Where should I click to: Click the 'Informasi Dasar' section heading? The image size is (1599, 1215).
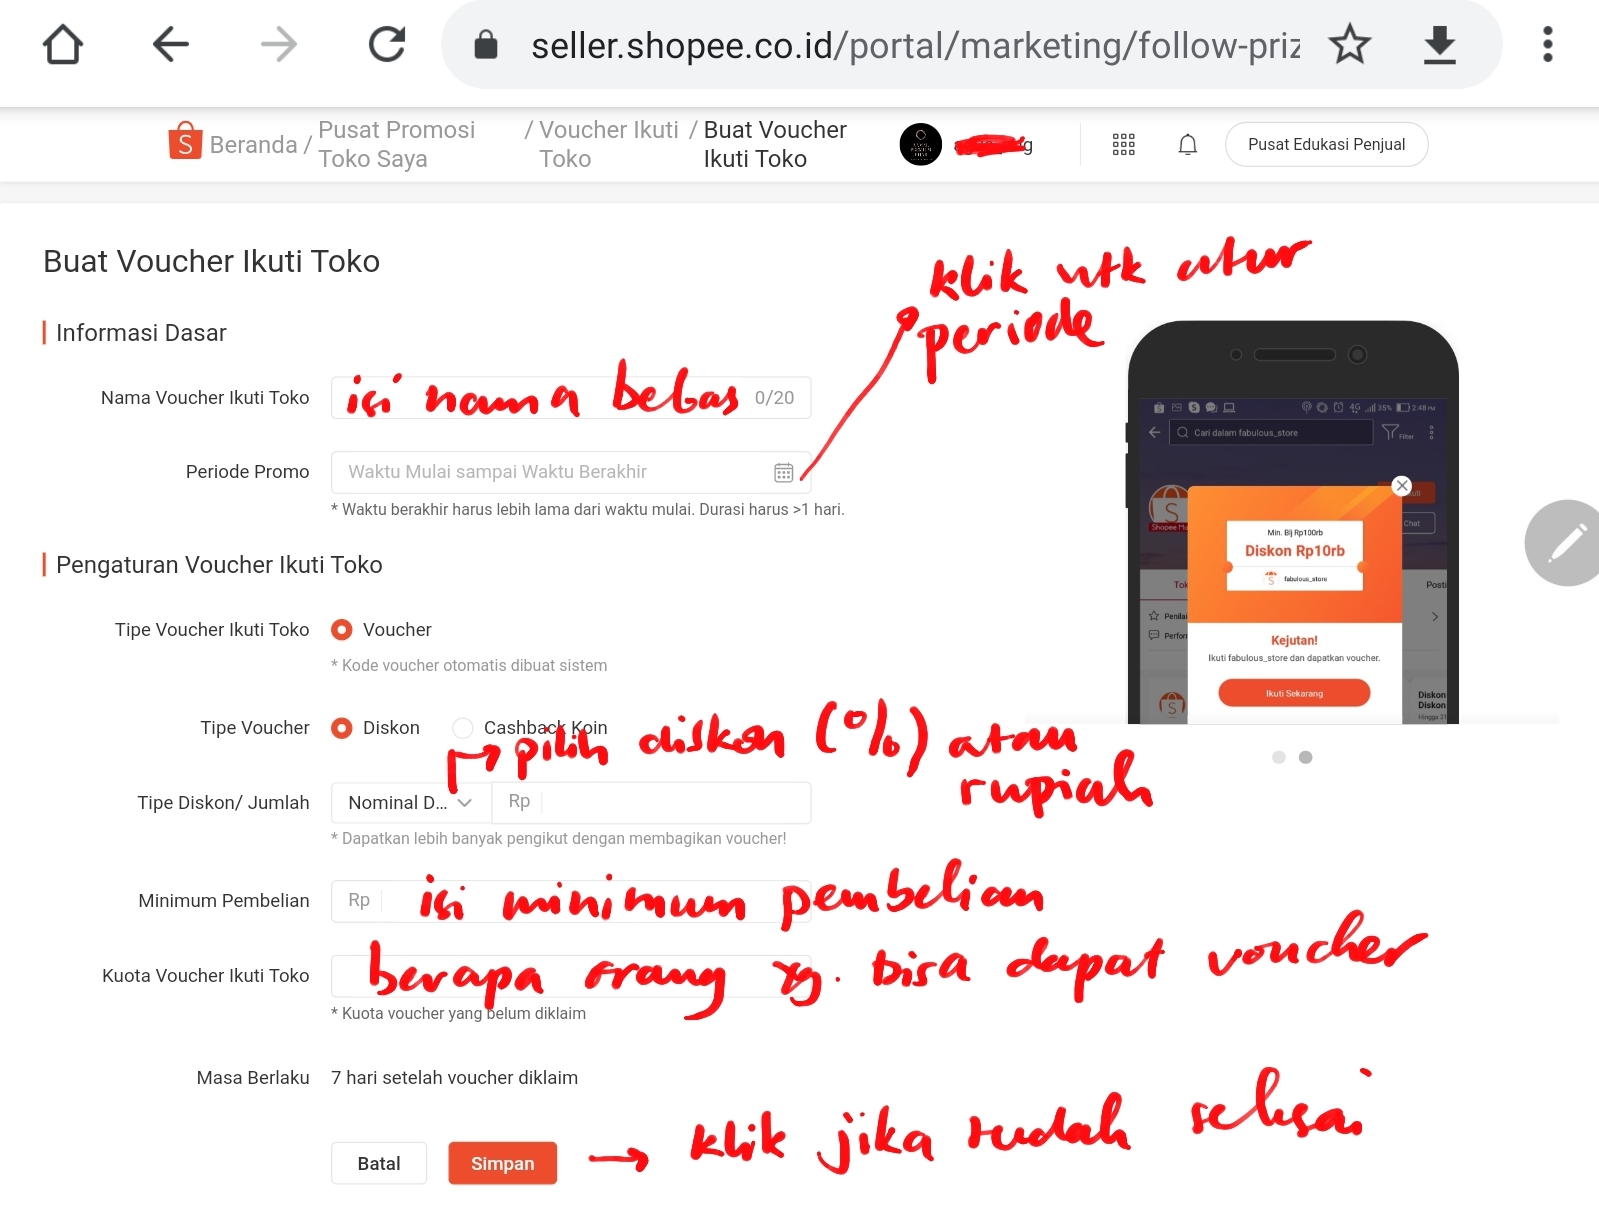click(x=141, y=333)
